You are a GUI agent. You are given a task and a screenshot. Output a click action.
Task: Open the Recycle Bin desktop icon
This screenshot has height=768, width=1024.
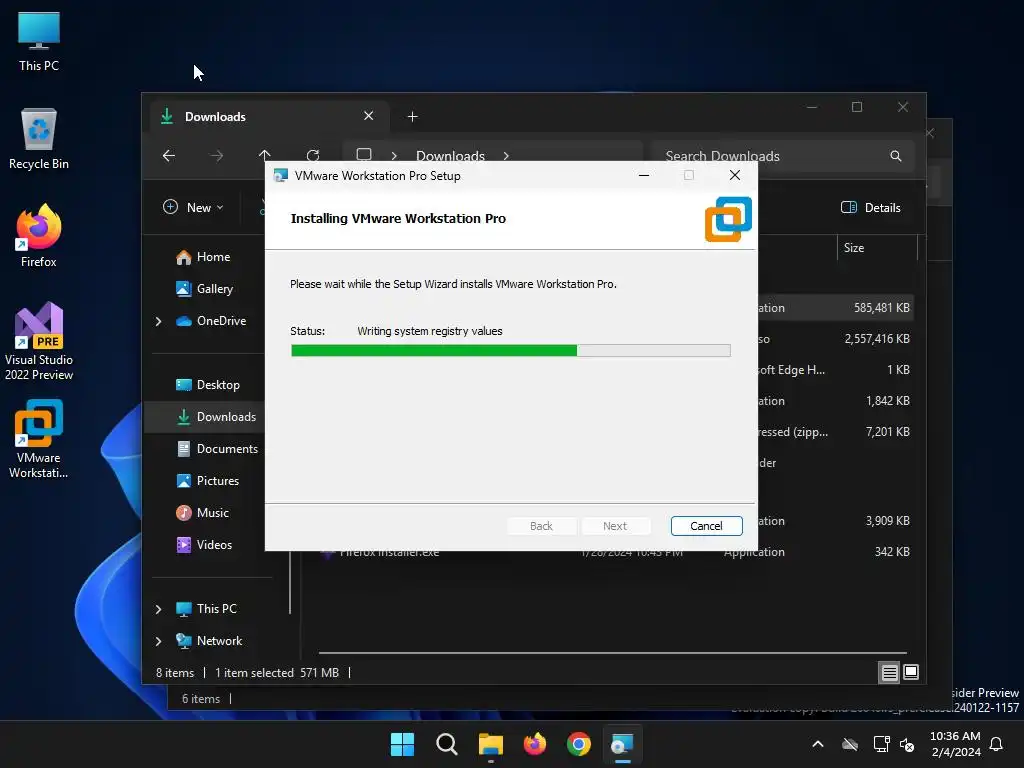[39, 139]
